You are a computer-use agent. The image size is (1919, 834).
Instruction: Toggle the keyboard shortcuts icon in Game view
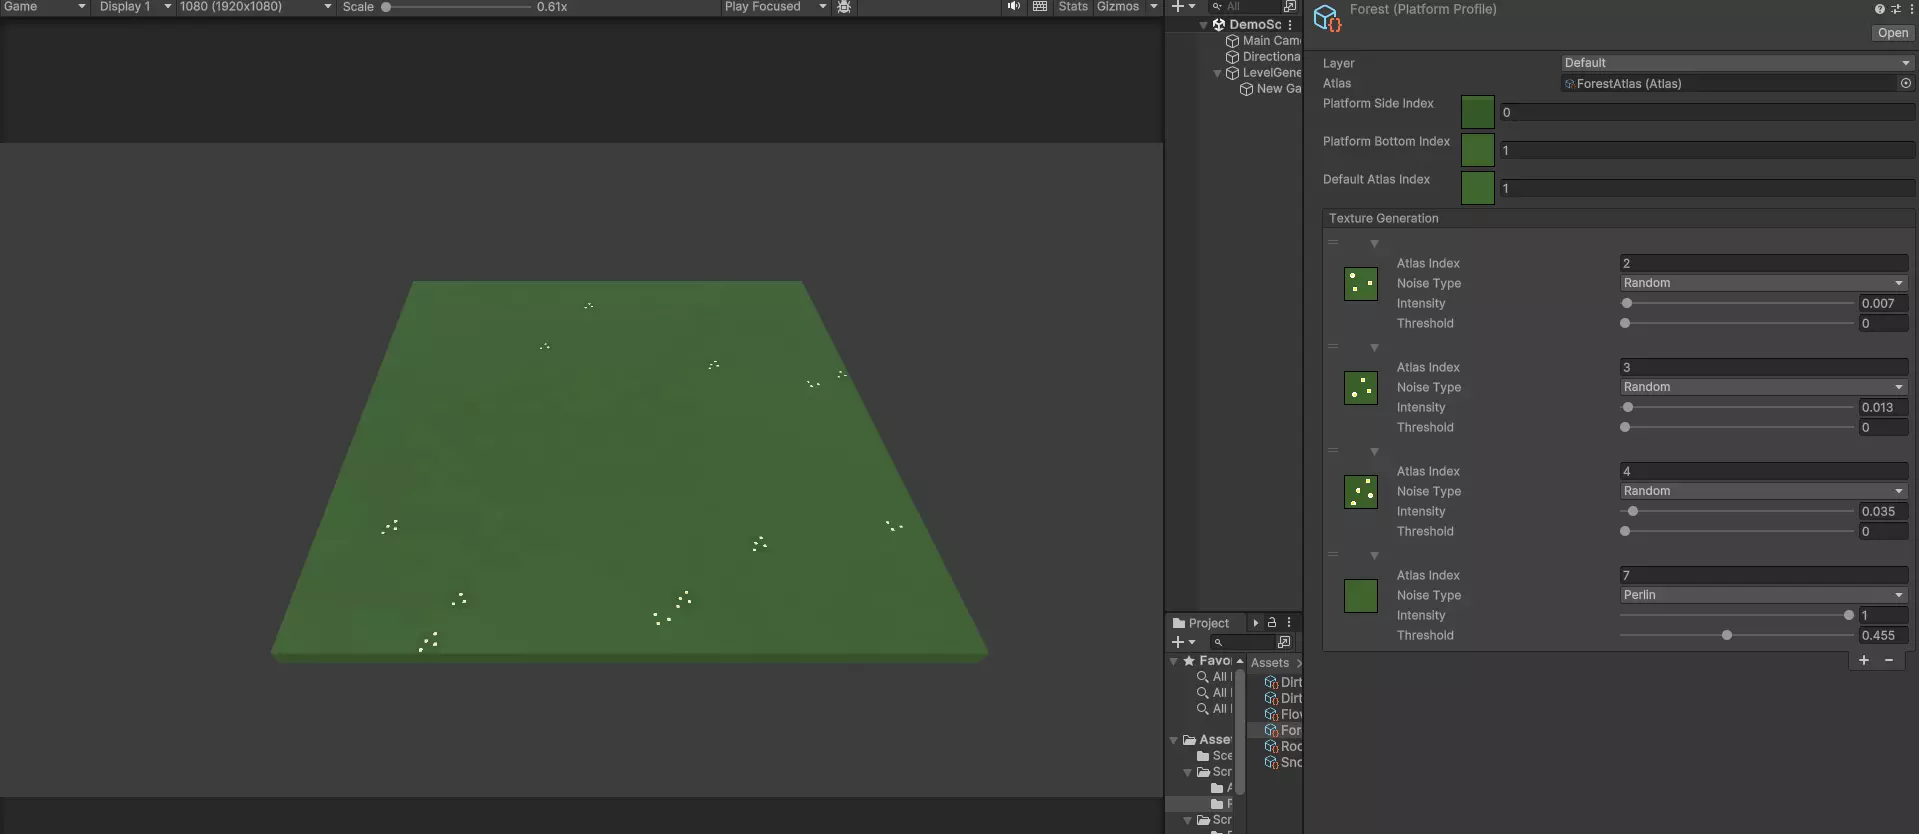pyautogui.click(x=1040, y=7)
